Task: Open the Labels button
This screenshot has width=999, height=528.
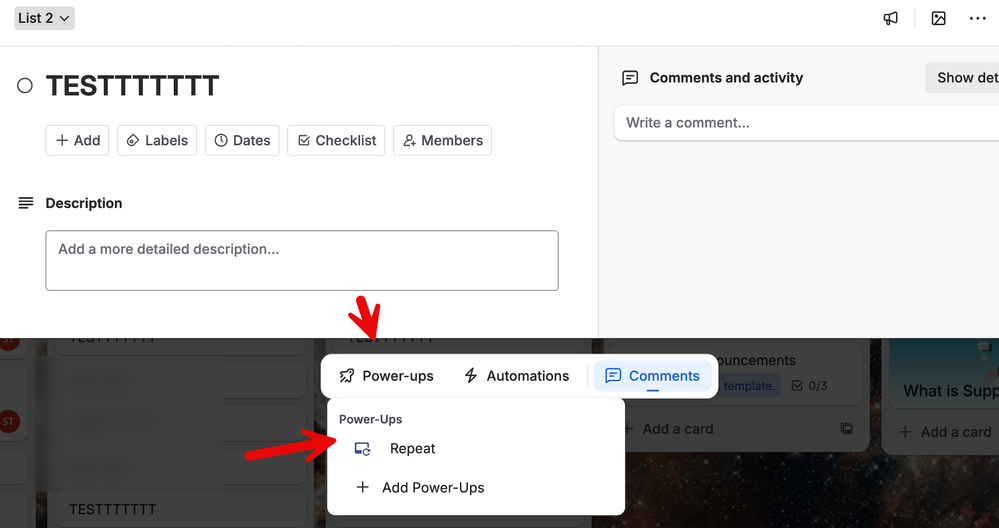Action: tap(157, 140)
